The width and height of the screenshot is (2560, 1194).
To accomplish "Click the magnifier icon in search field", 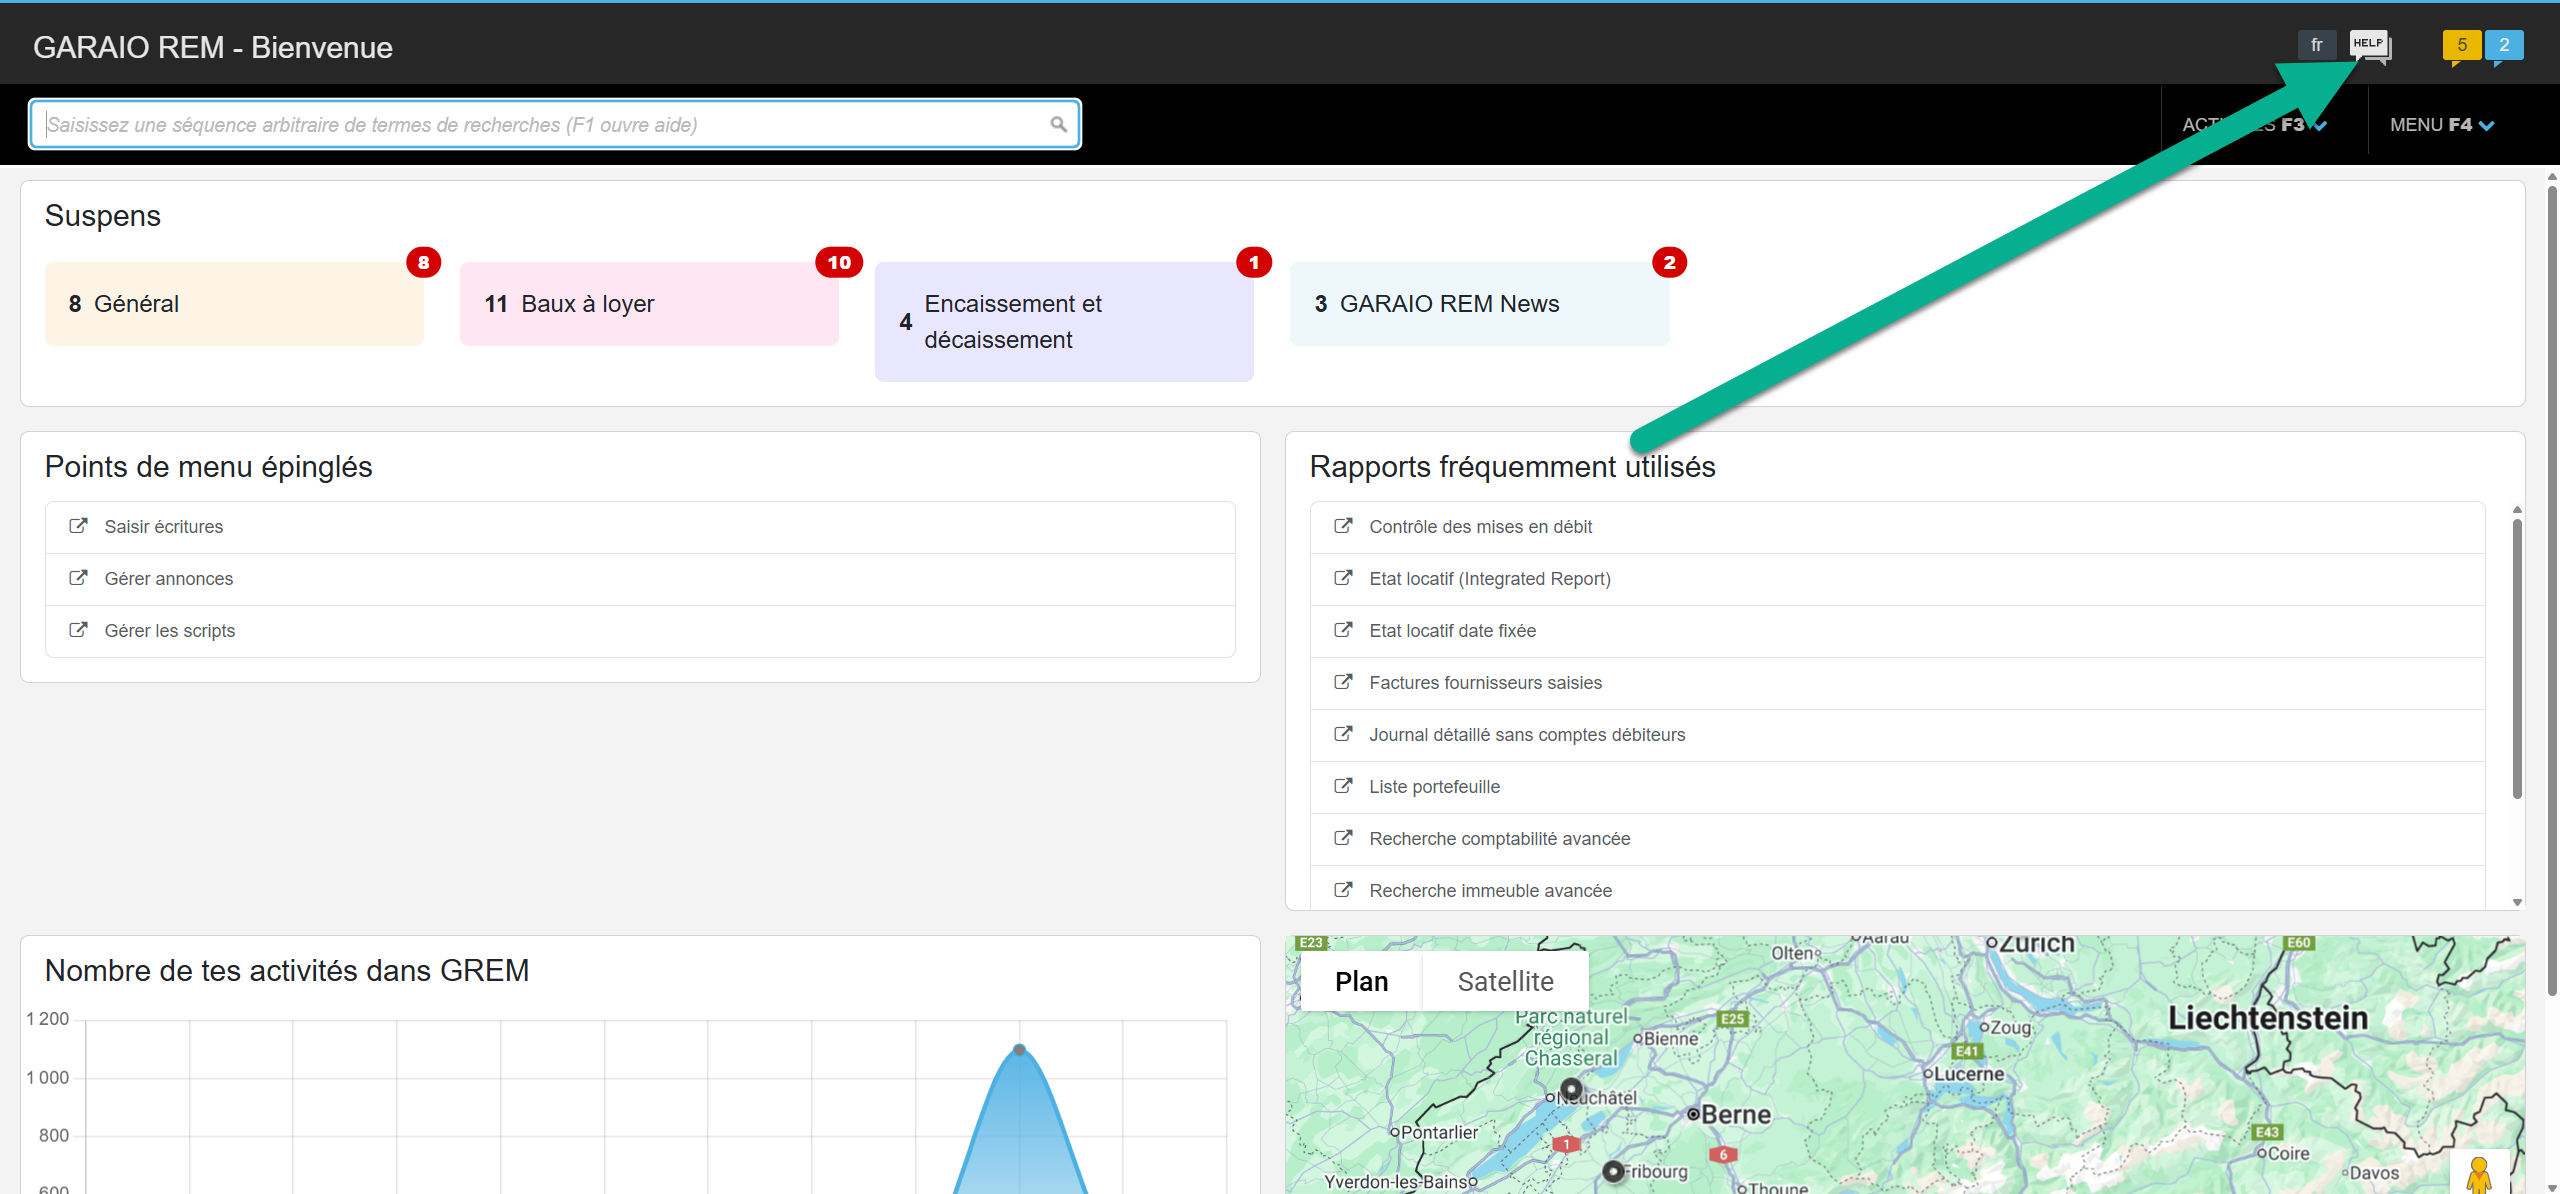I will click(x=1058, y=124).
